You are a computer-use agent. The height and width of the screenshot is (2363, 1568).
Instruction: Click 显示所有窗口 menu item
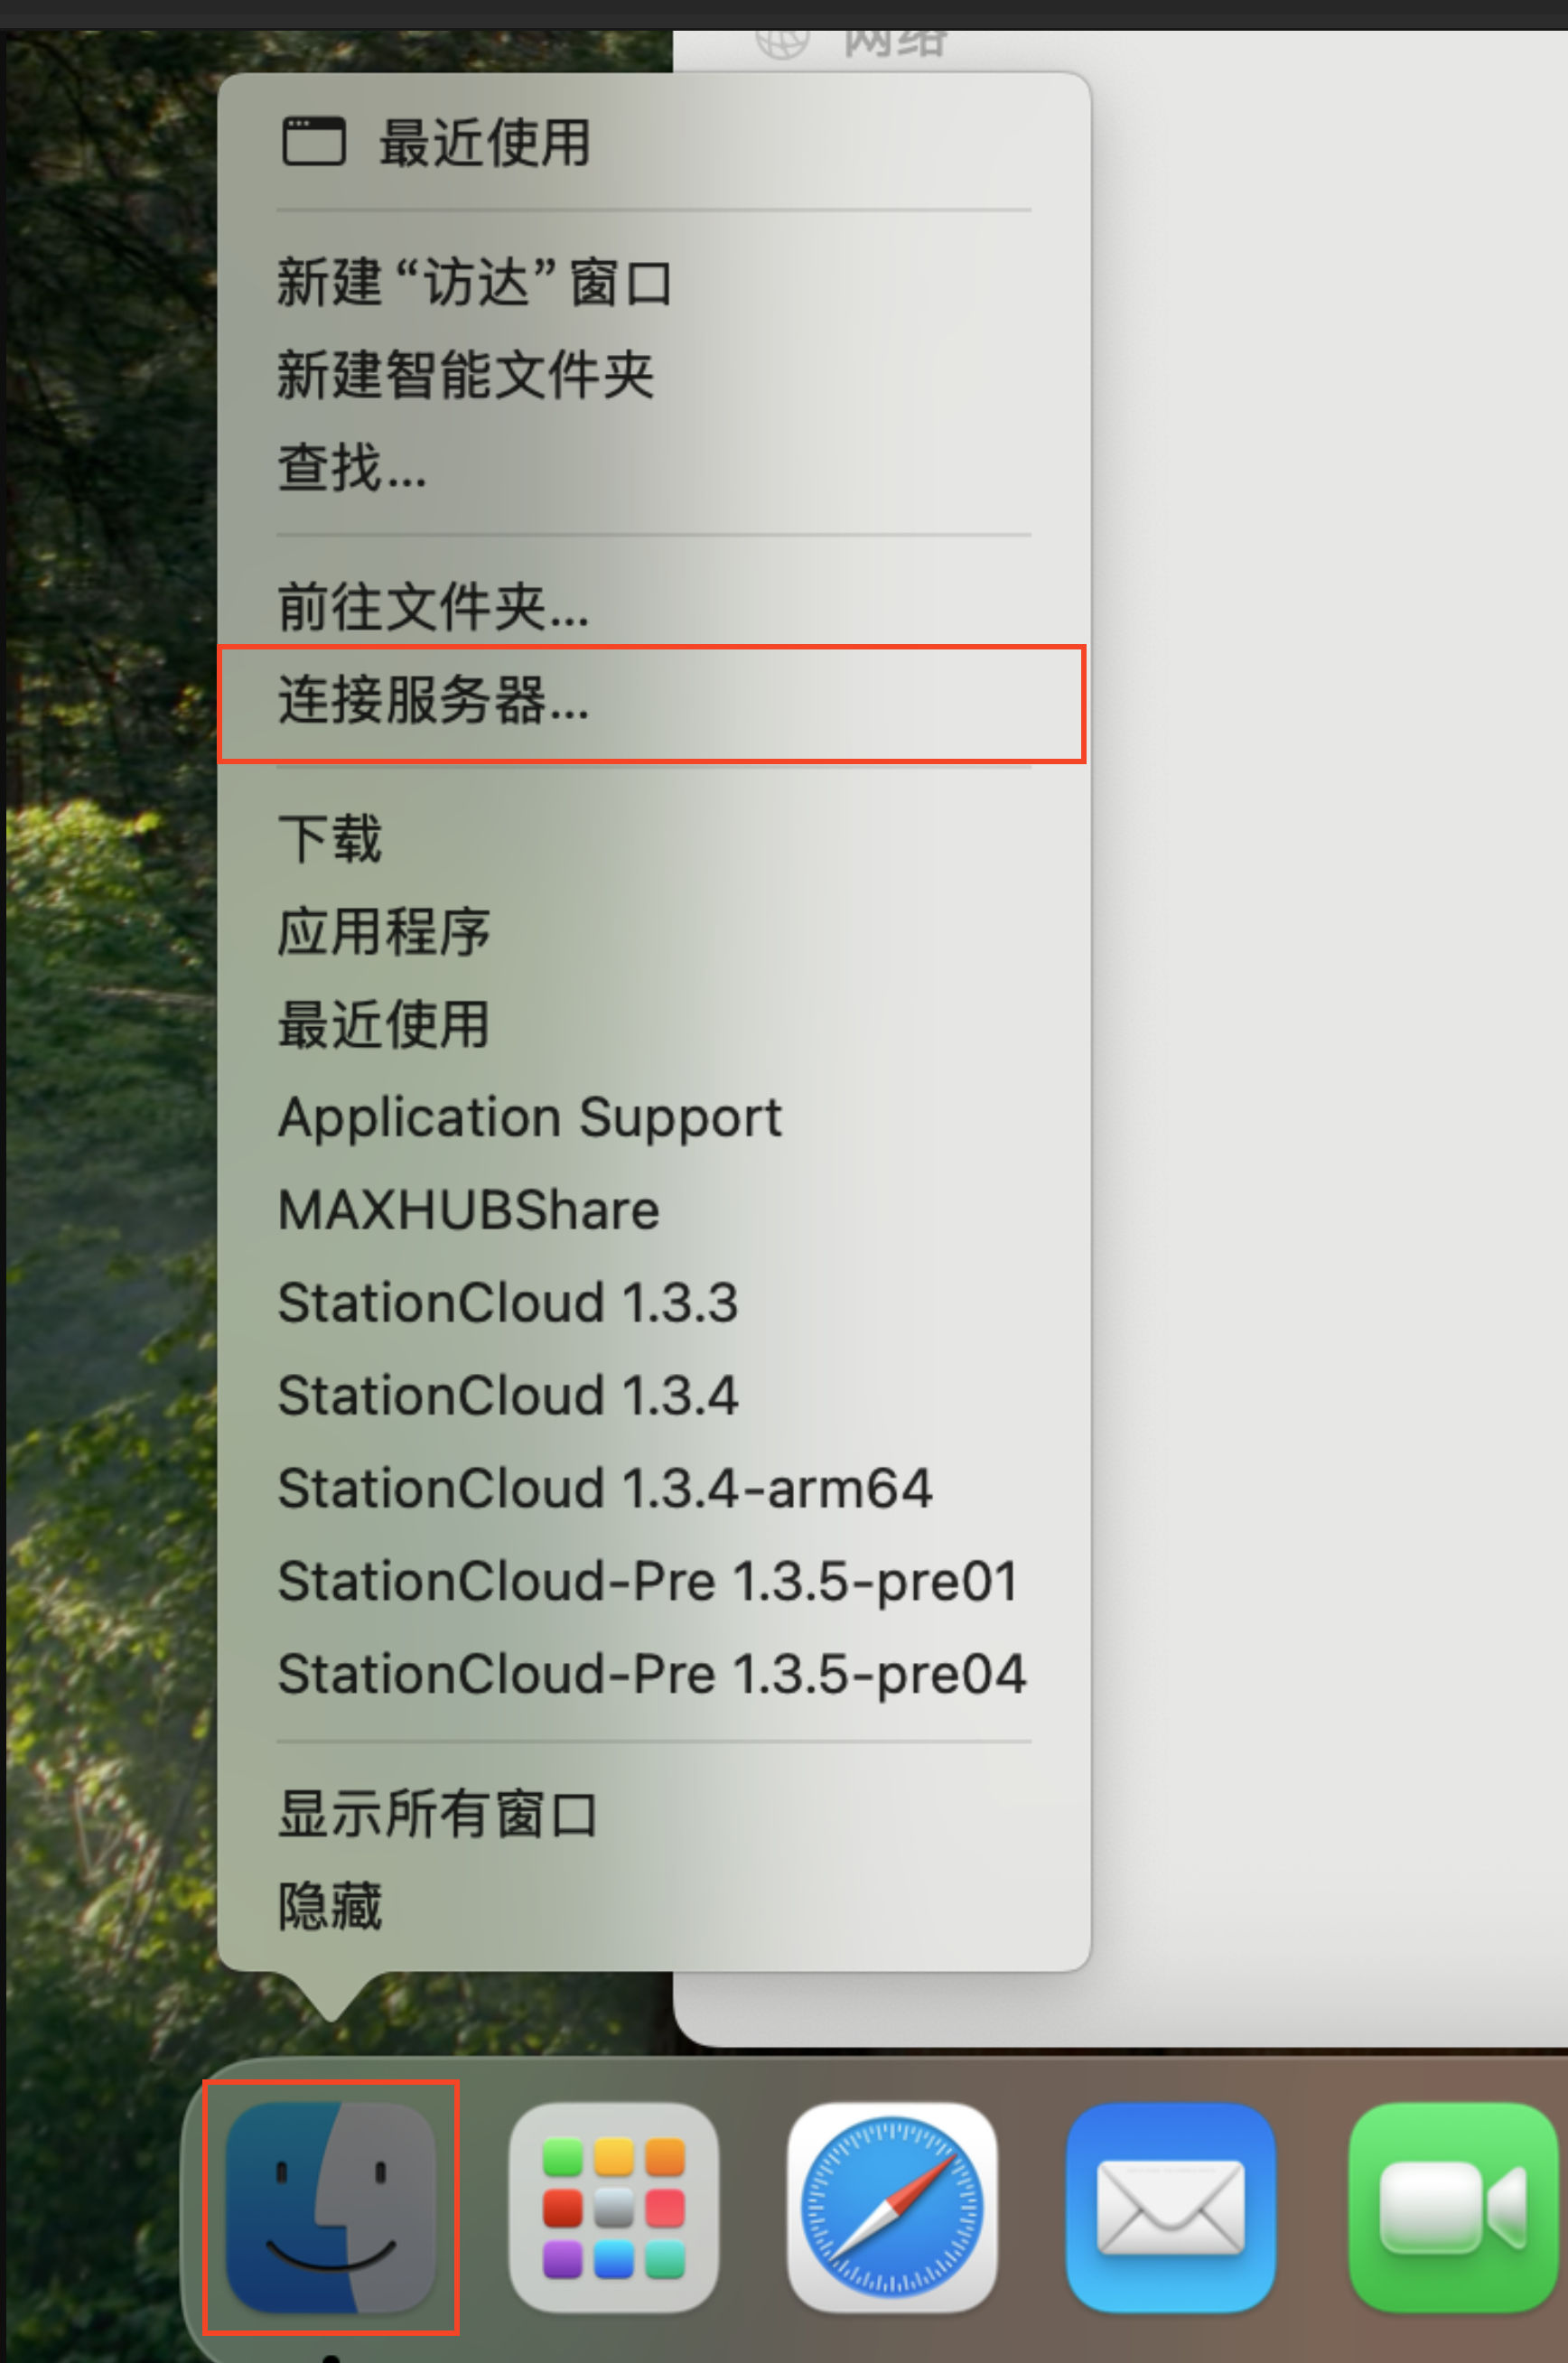tap(438, 1813)
